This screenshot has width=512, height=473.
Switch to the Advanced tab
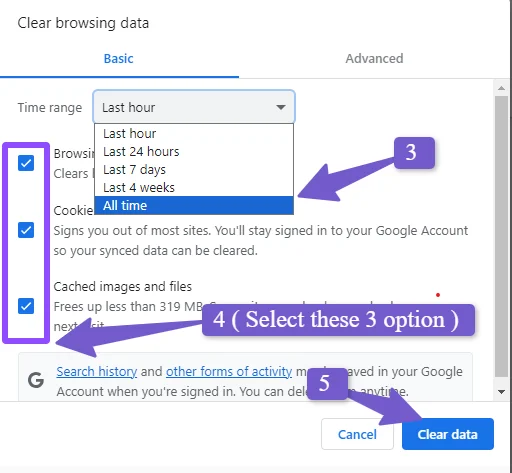coord(374,59)
